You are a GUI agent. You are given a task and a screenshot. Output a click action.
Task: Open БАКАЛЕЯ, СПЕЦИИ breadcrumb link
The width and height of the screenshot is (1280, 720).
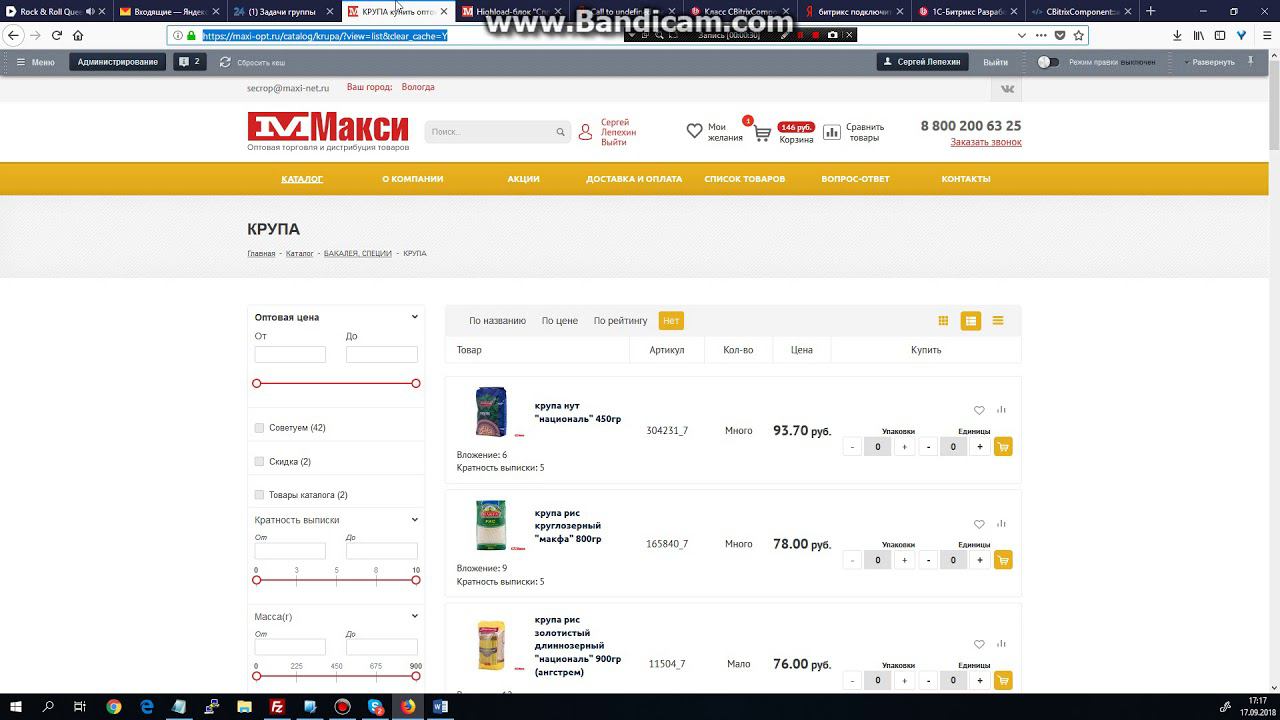[x=357, y=254]
